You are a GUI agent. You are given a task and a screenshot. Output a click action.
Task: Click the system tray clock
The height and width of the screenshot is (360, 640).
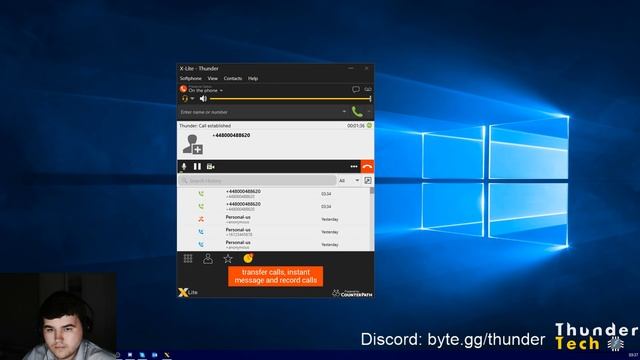(633, 356)
